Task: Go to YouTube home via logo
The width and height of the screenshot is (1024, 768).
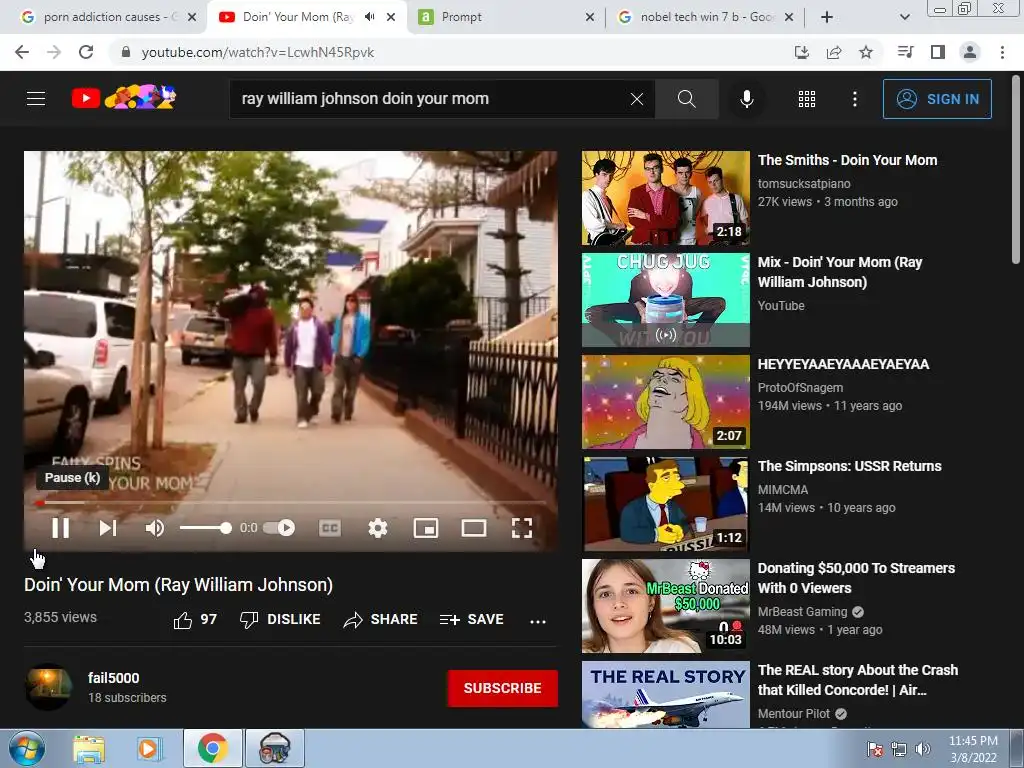Action: [123, 98]
